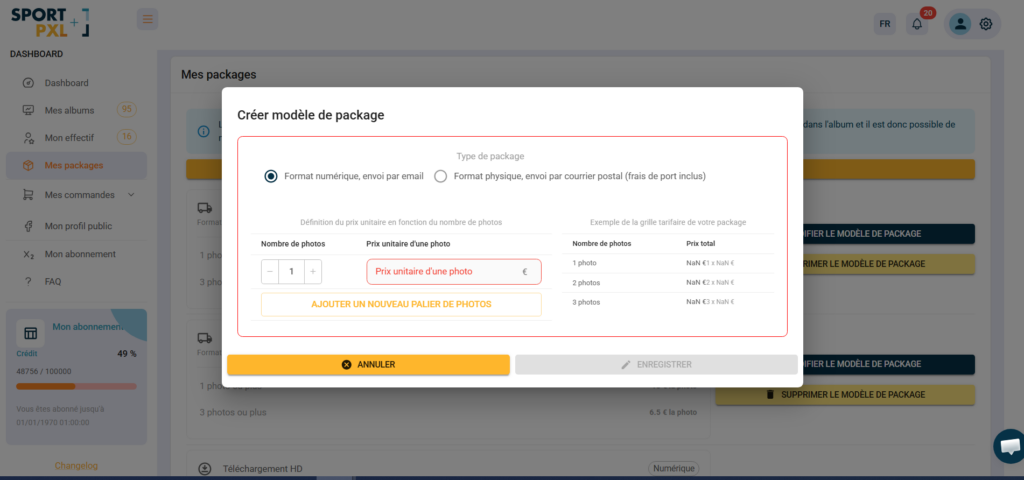This screenshot has height=480, width=1024.
Task: Click the Prix unitaire d'une photo field
Action: pyautogui.click(x=444, y=271)
